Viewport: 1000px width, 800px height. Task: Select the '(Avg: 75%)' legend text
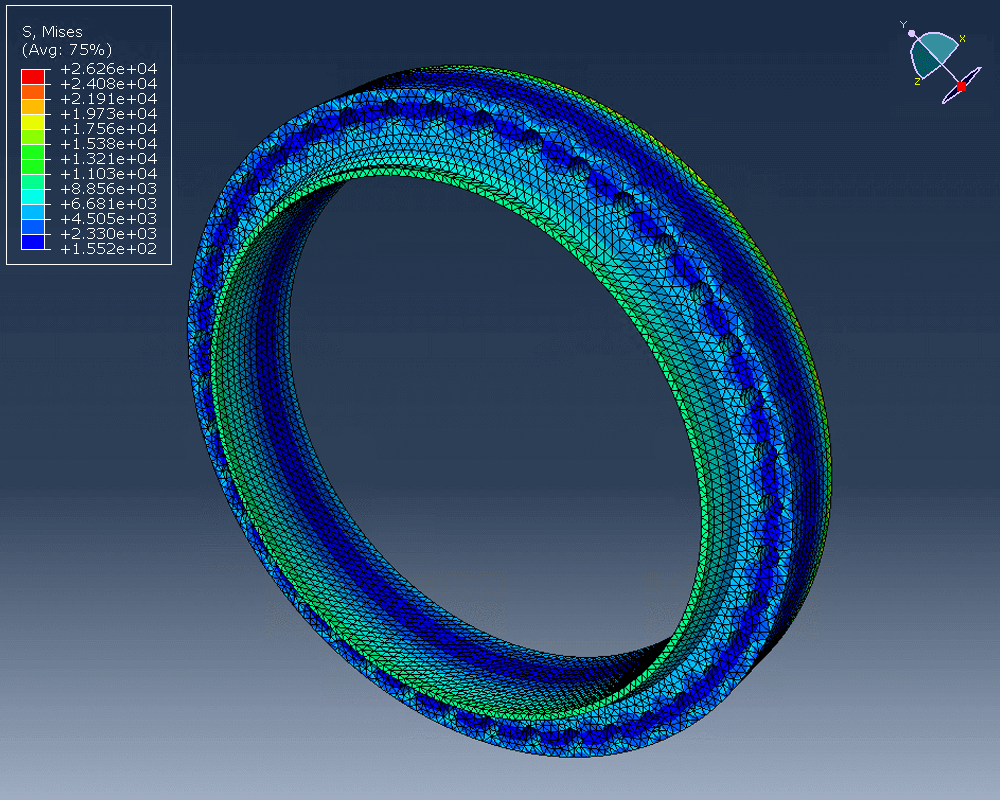click(x=67, y=50)
